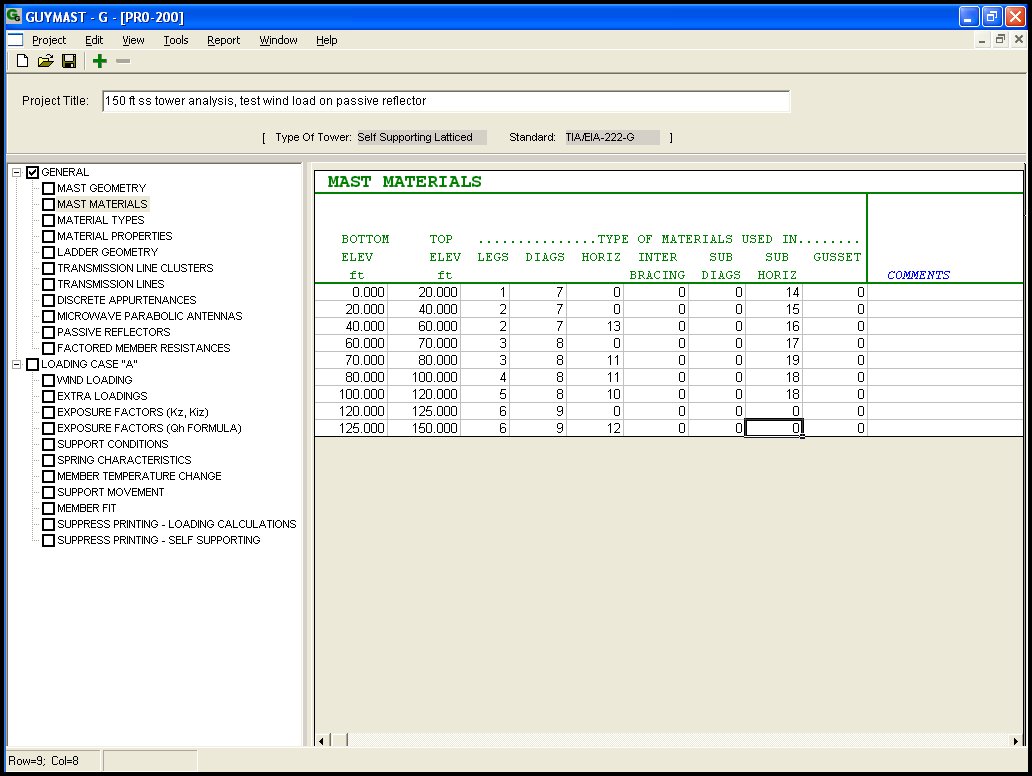Toggle the GENERAL checkbox
The width and height of the screenshot is (1032, 776).
click(32, 172)
